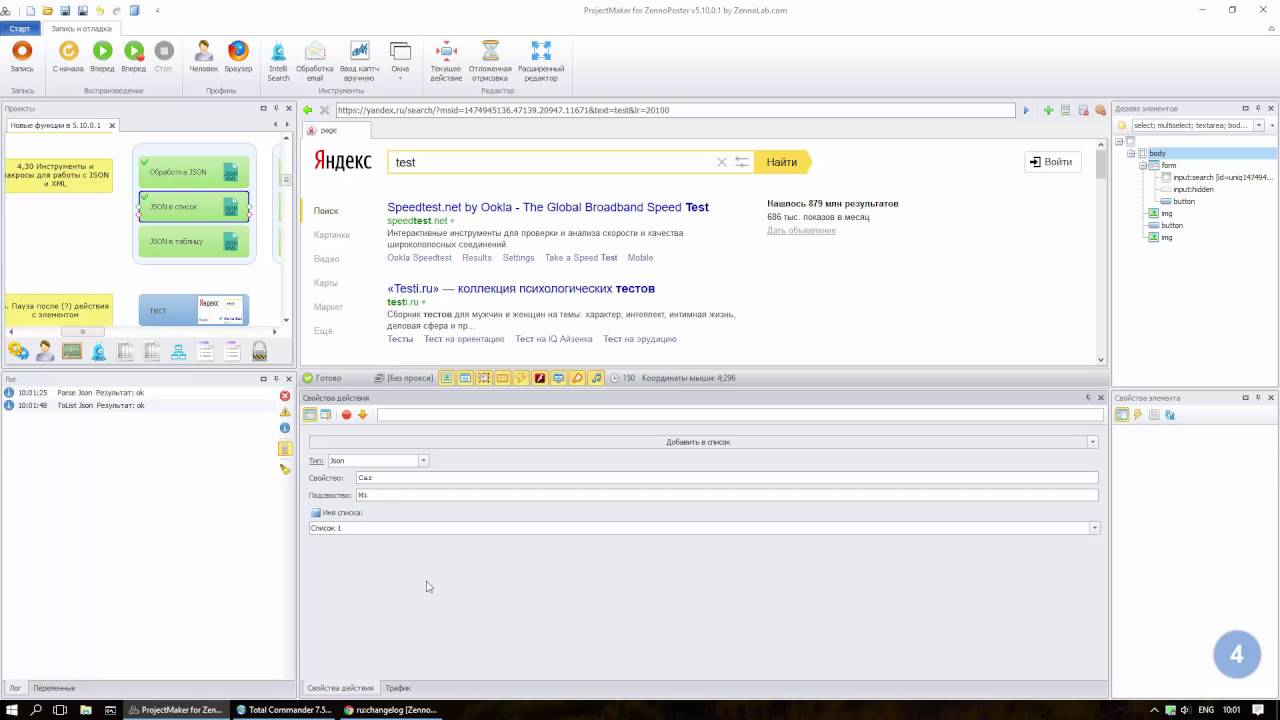Switch to Свойства действия bottom tab
Screen dimensions: 1280x720
[340, 688]
